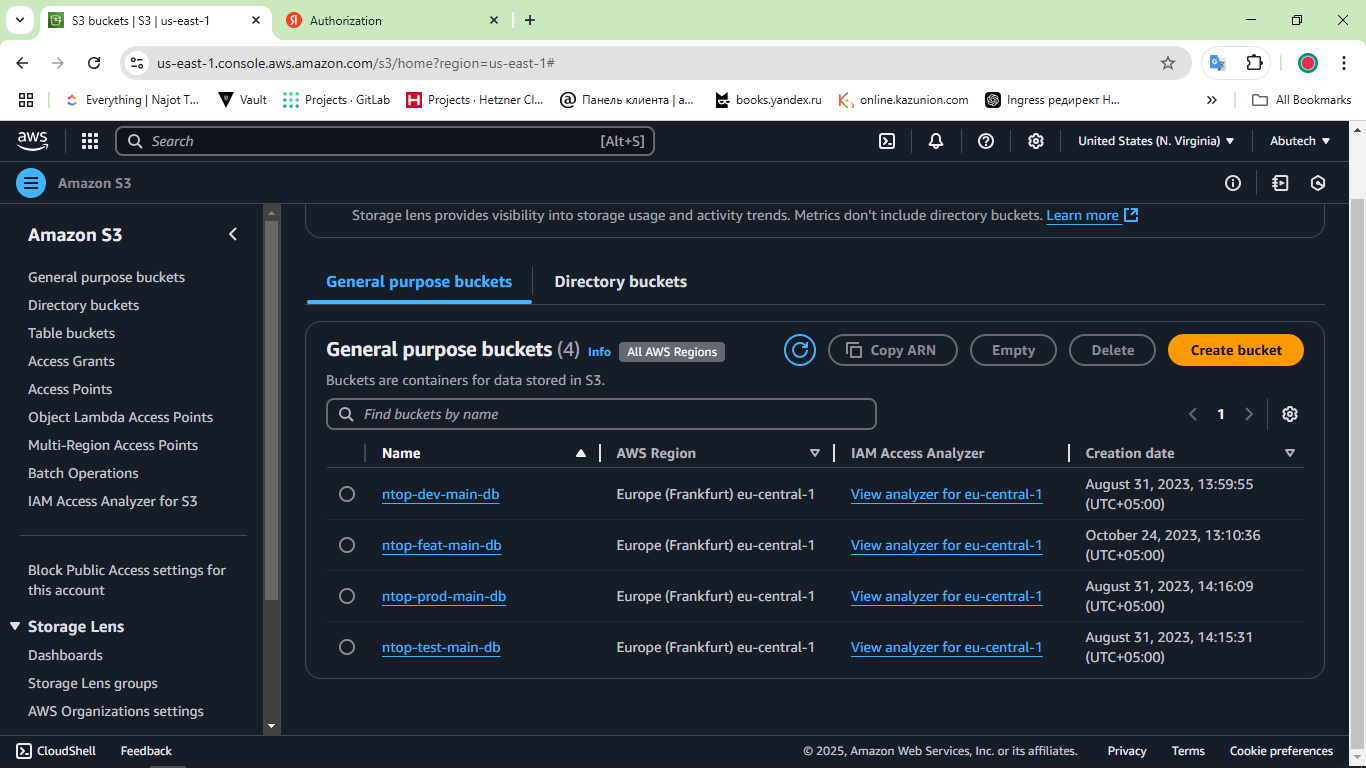Switch to General purpose buckets tab
The image size is (1366, 768).
[419, 282]
